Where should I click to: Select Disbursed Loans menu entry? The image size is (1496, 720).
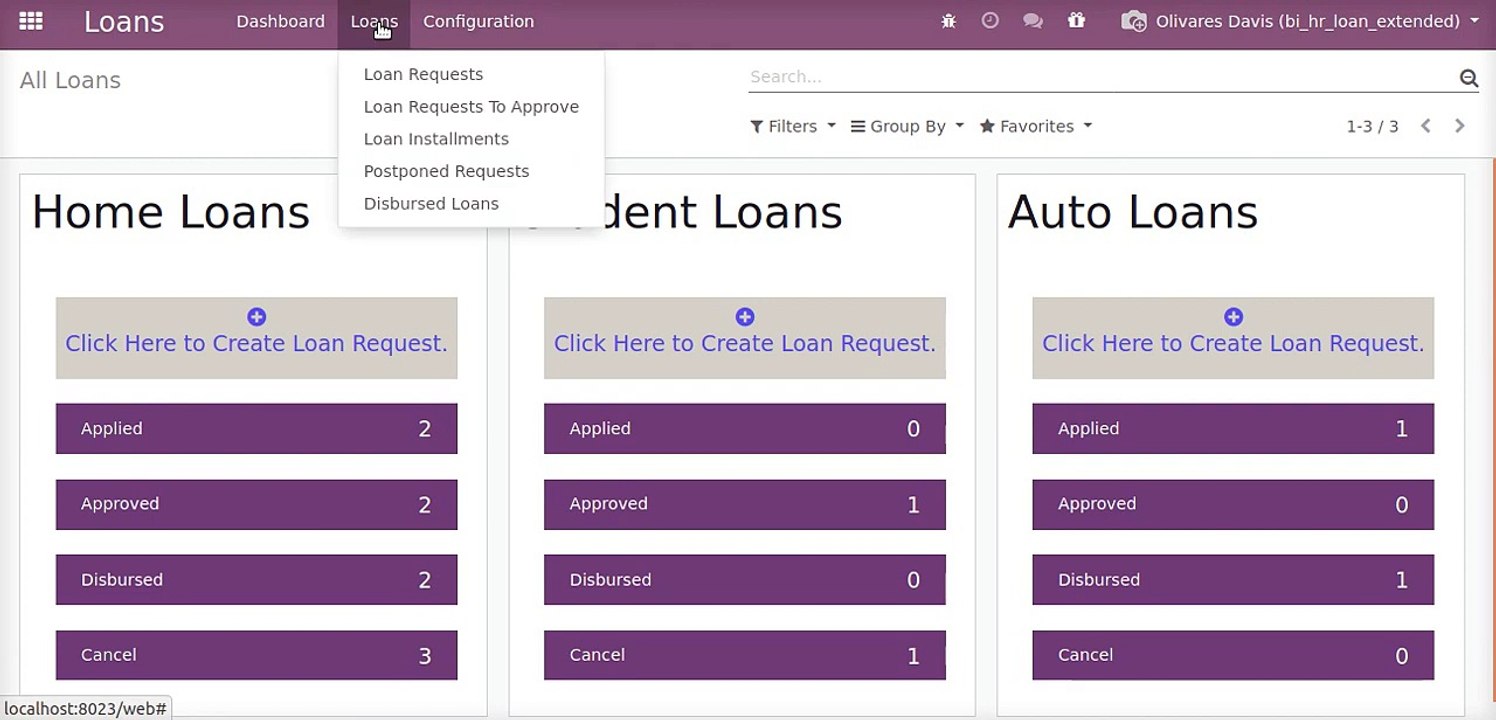(x=431, y=203)
